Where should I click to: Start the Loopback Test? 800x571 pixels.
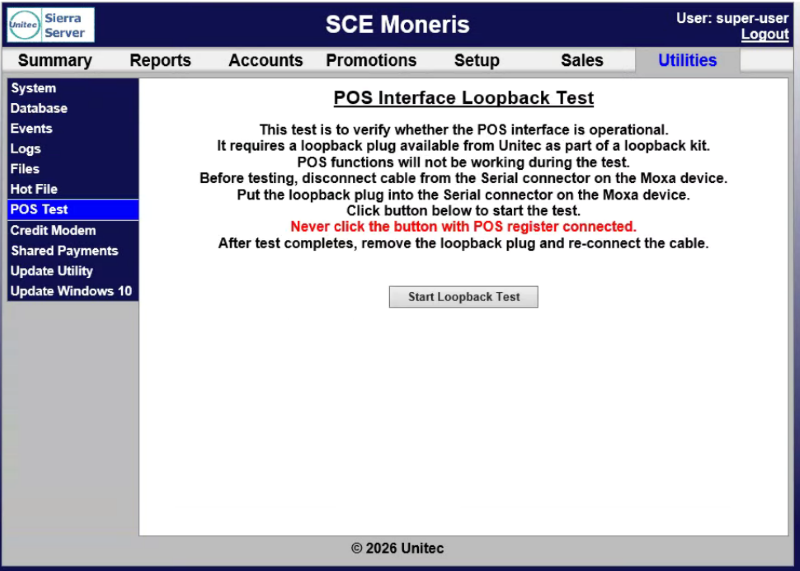click(x=463, y=297)
